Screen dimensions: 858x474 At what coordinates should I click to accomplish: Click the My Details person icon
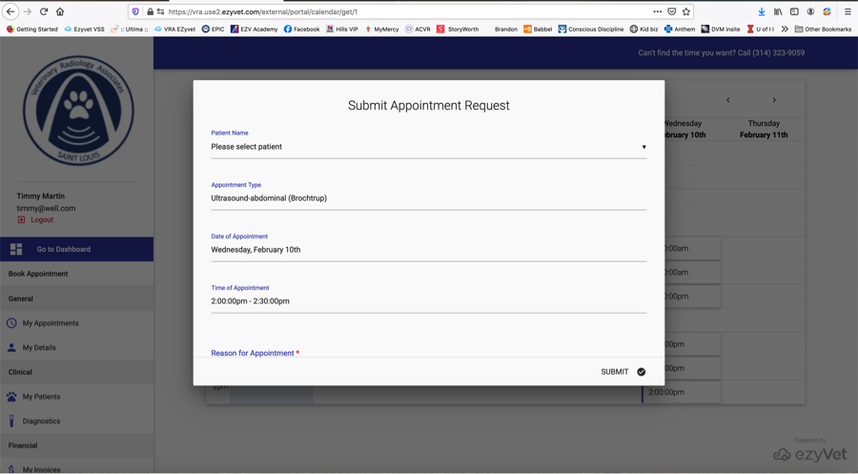pos(12,348)
